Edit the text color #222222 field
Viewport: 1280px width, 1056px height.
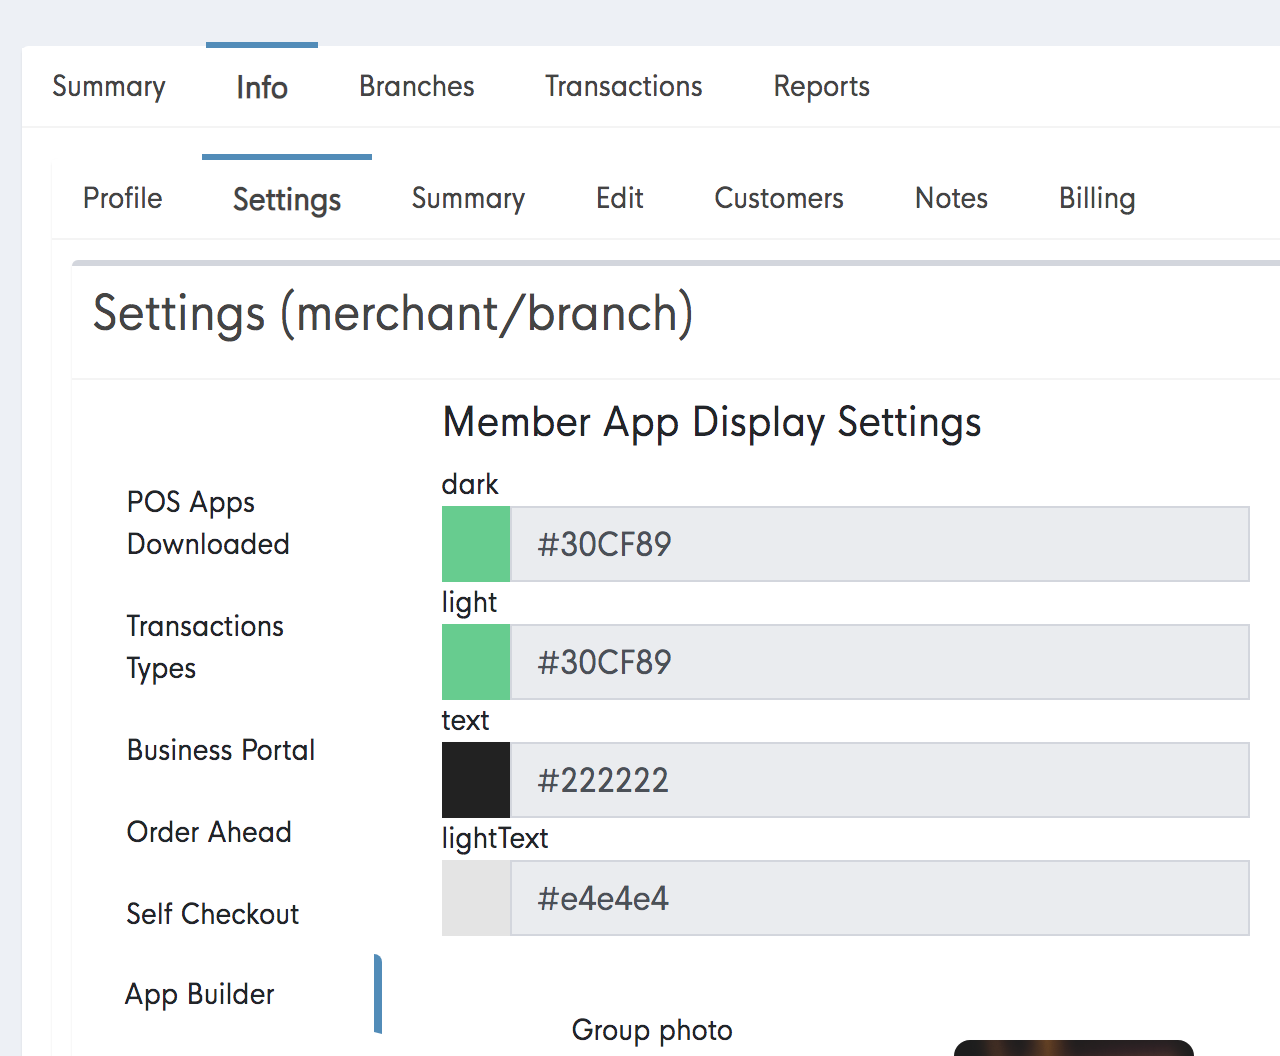[880, 780]
